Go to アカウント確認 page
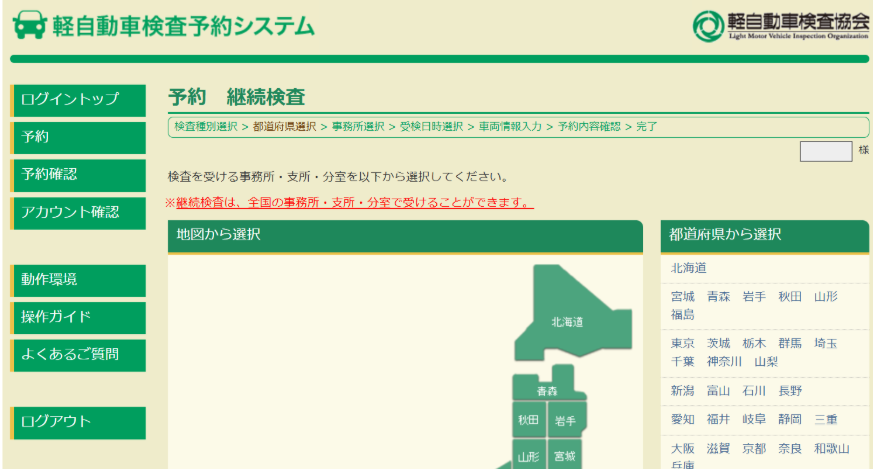873x469 pixels. (x=79, y=213)
